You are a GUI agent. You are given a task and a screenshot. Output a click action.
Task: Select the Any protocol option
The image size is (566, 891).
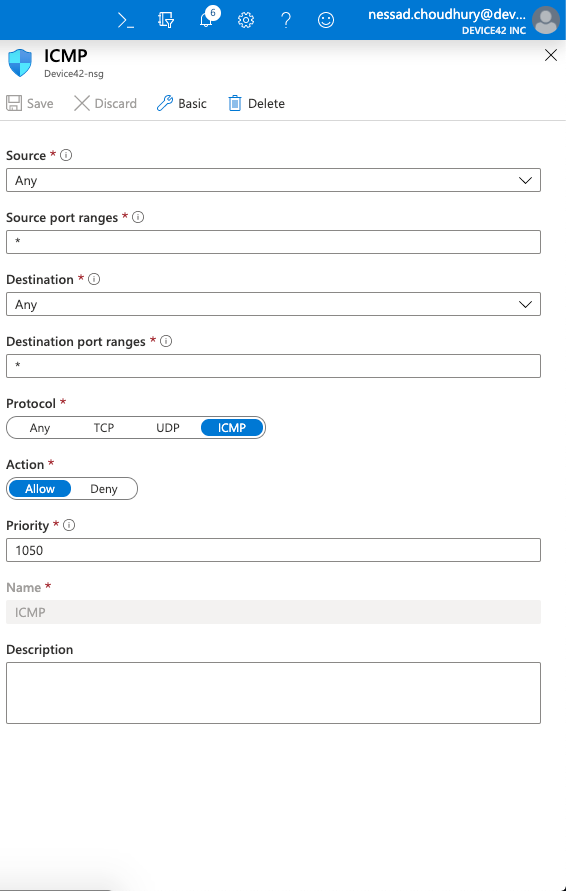pyautogui.click(x=40, y=428)
